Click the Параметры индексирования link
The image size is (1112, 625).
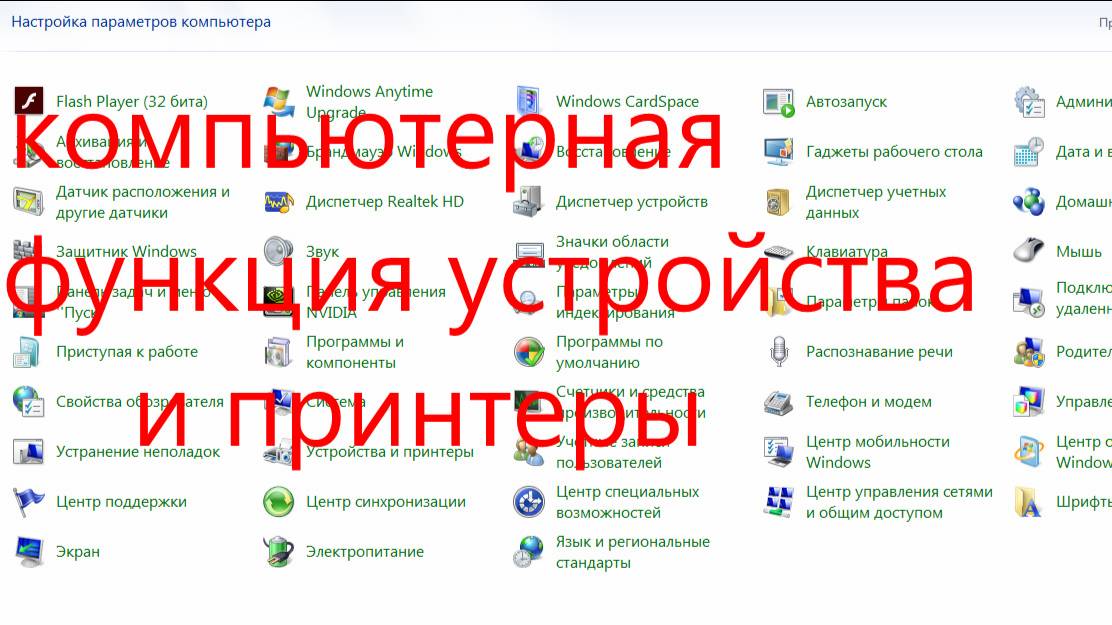(615, 302)
